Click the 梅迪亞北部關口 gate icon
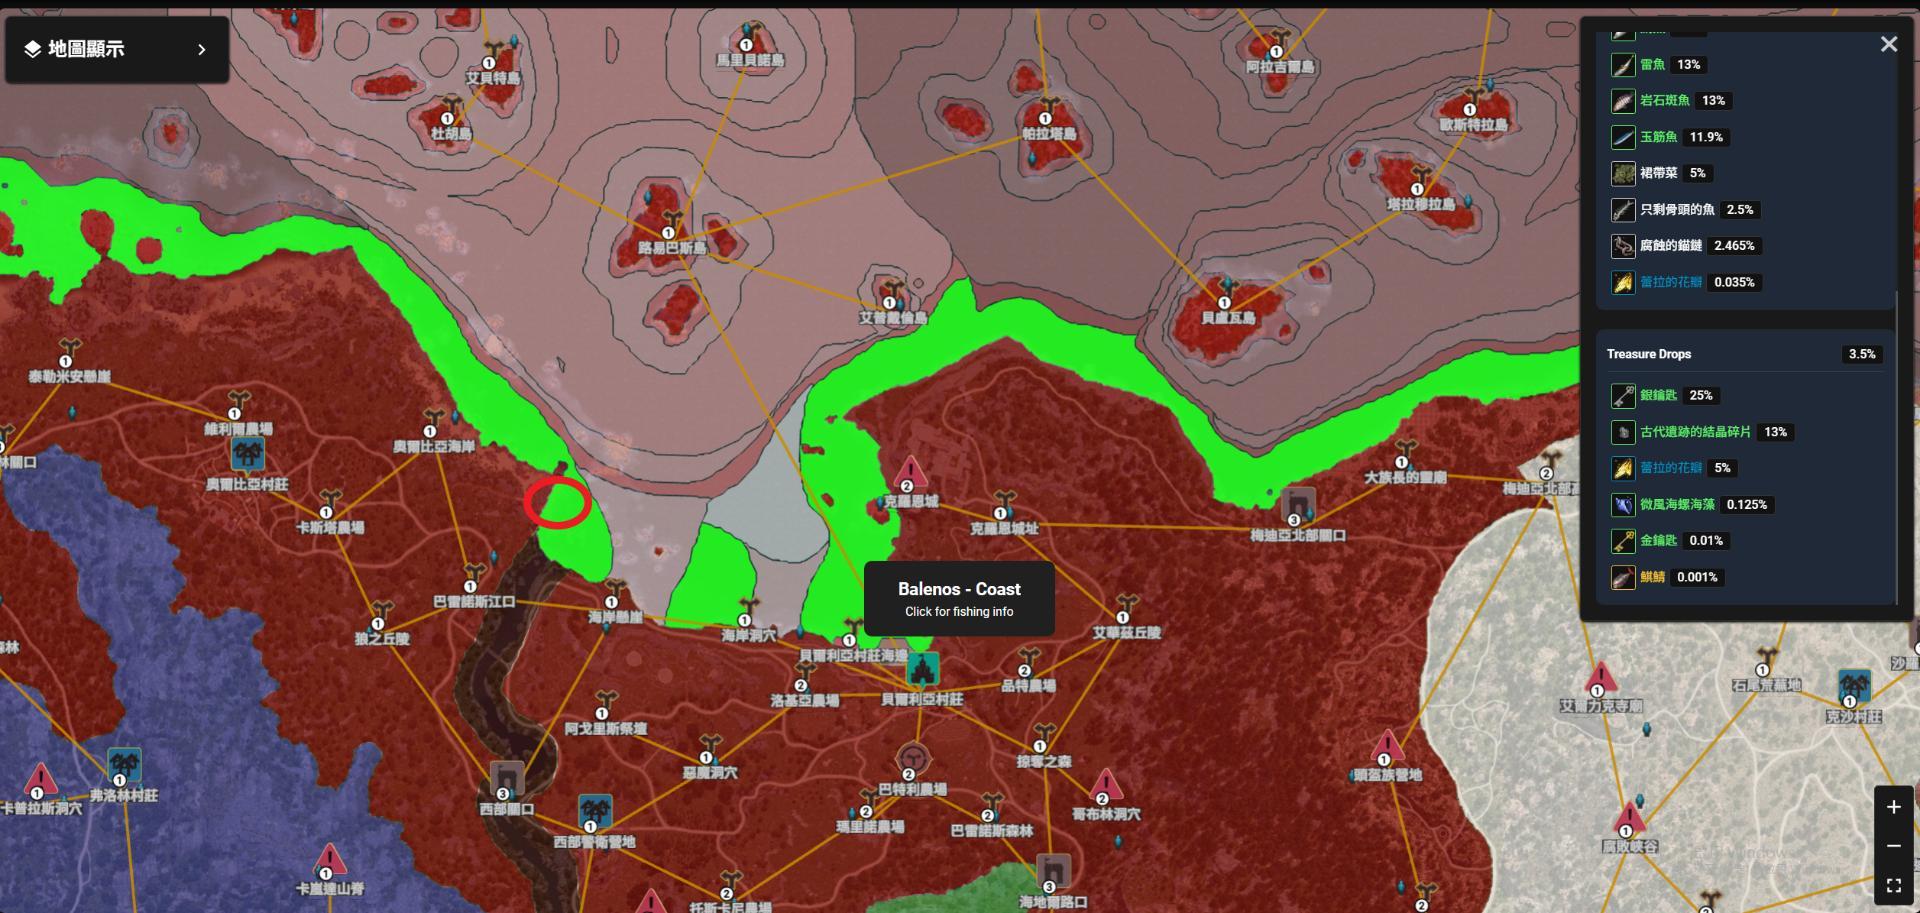1920x913 pixels. 1298,504
